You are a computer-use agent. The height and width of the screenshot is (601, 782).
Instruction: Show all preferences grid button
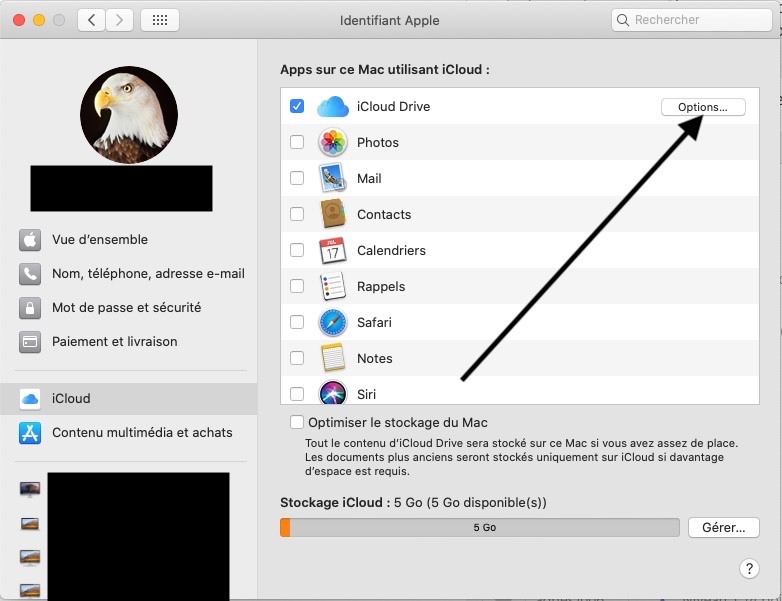point(160,20)
